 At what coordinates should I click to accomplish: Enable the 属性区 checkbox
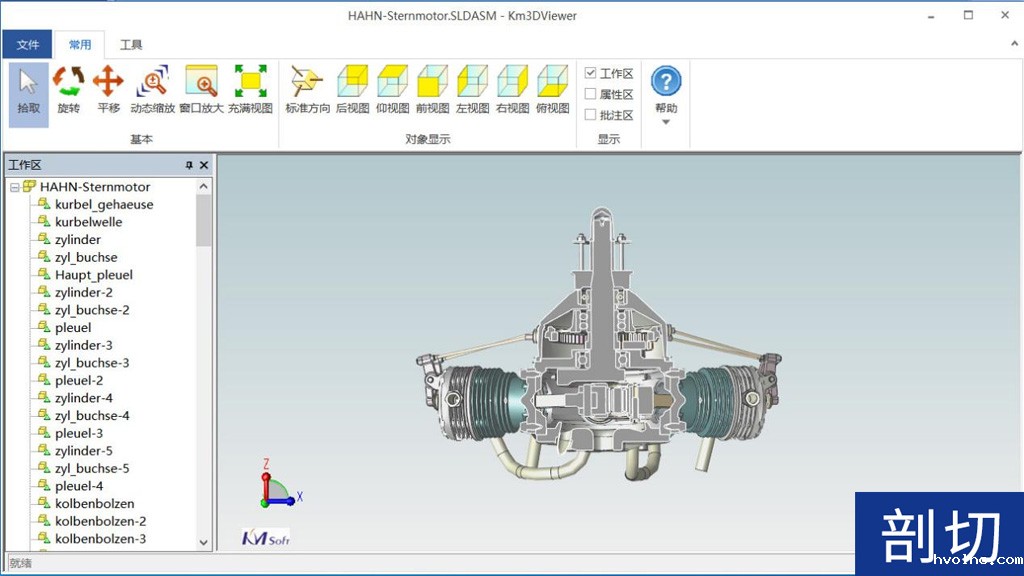(592, 93)
